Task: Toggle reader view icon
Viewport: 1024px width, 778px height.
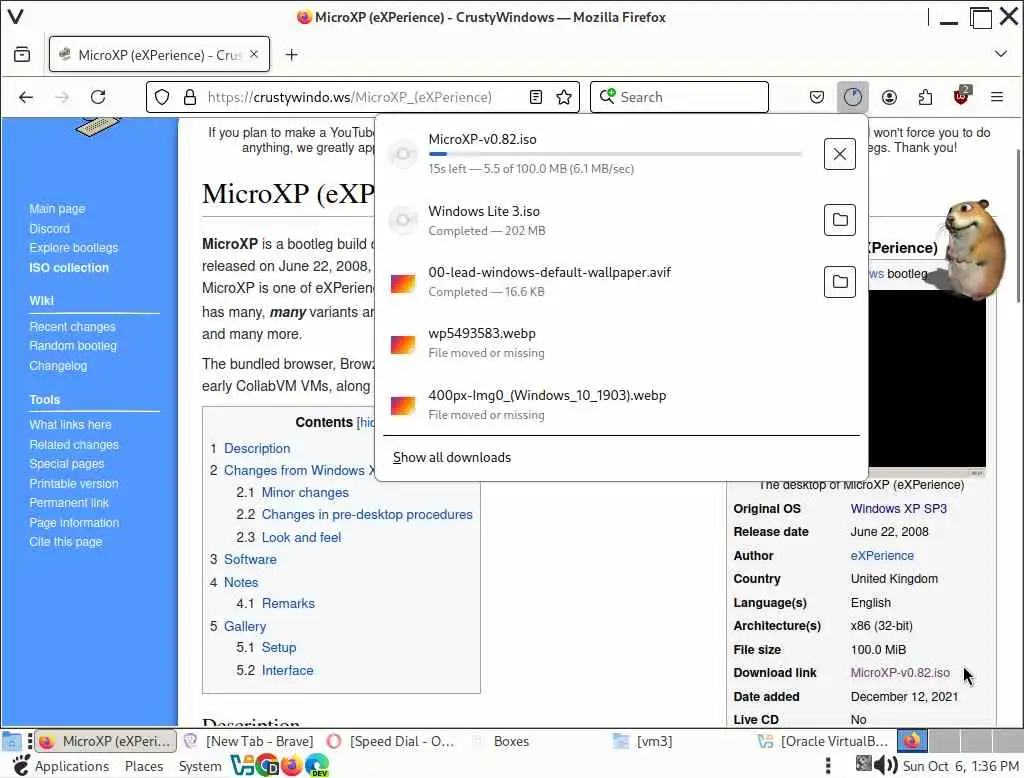Action: tap(536, 97)
